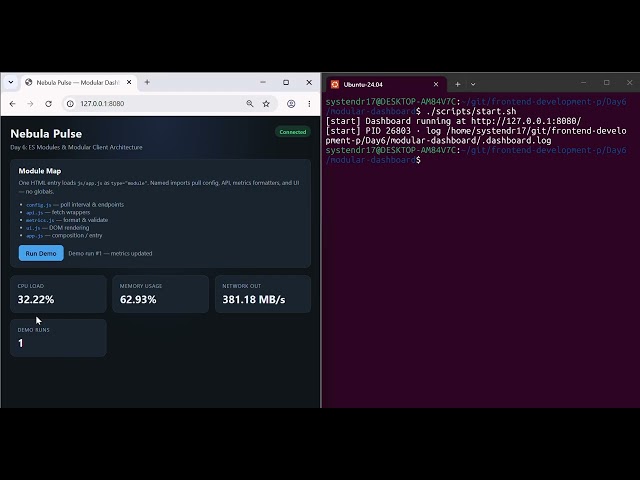Maximize the terminal window
The width and height of the screenshot is (640, 480).
[x=607, y=82]
